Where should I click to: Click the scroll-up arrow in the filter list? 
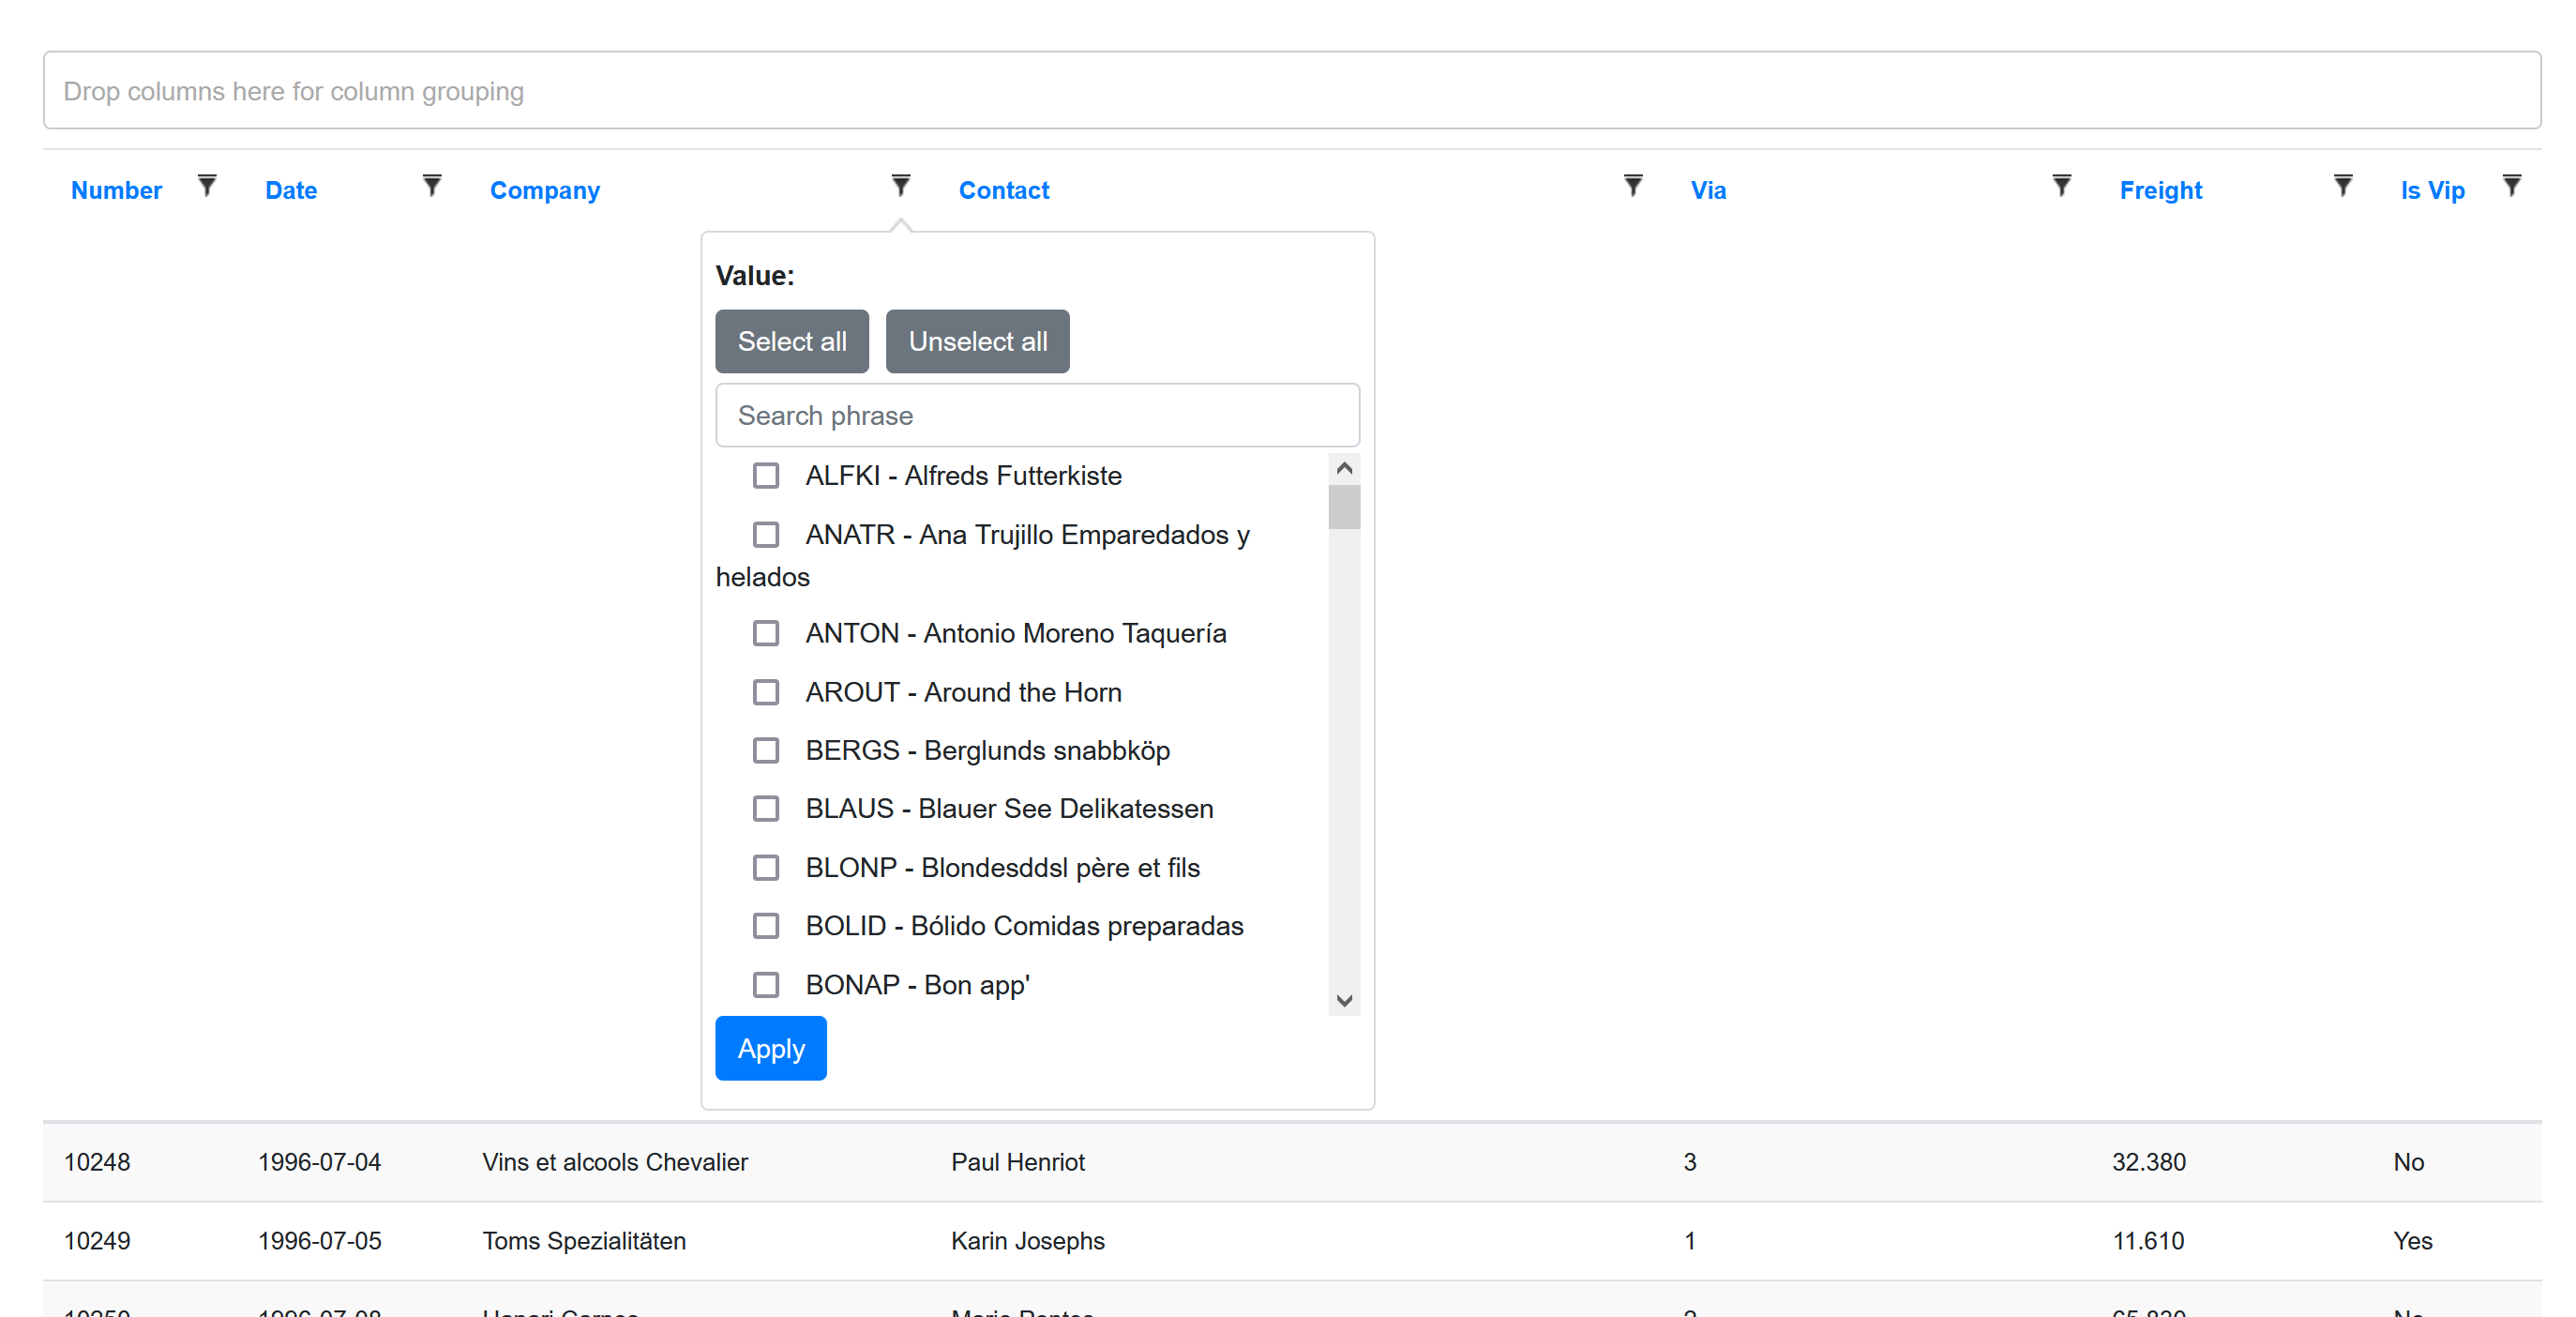pos(1345,466)
